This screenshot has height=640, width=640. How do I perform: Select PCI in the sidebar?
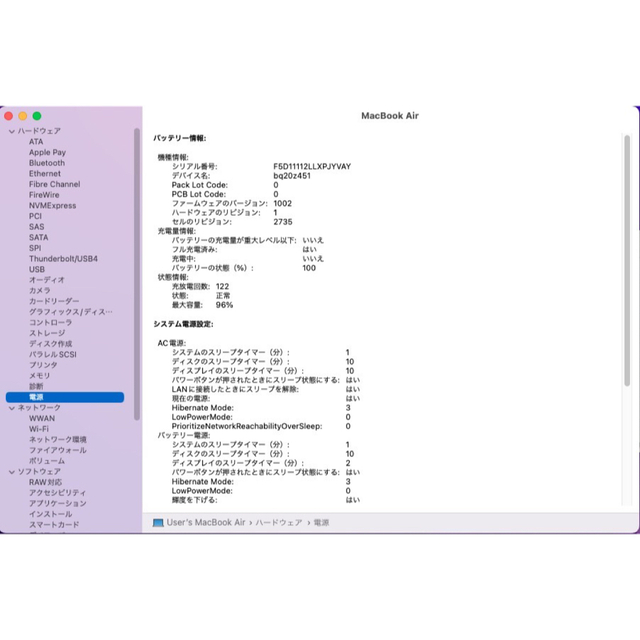click(x=35, y=216)
